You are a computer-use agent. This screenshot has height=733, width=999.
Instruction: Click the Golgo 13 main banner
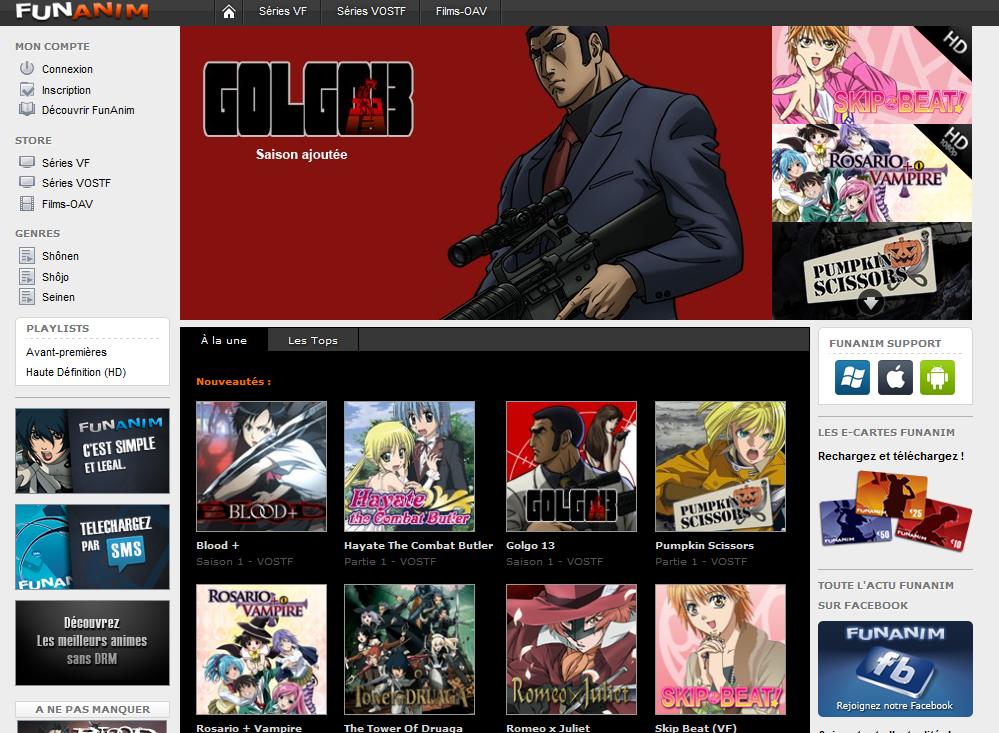click(475, 173)
